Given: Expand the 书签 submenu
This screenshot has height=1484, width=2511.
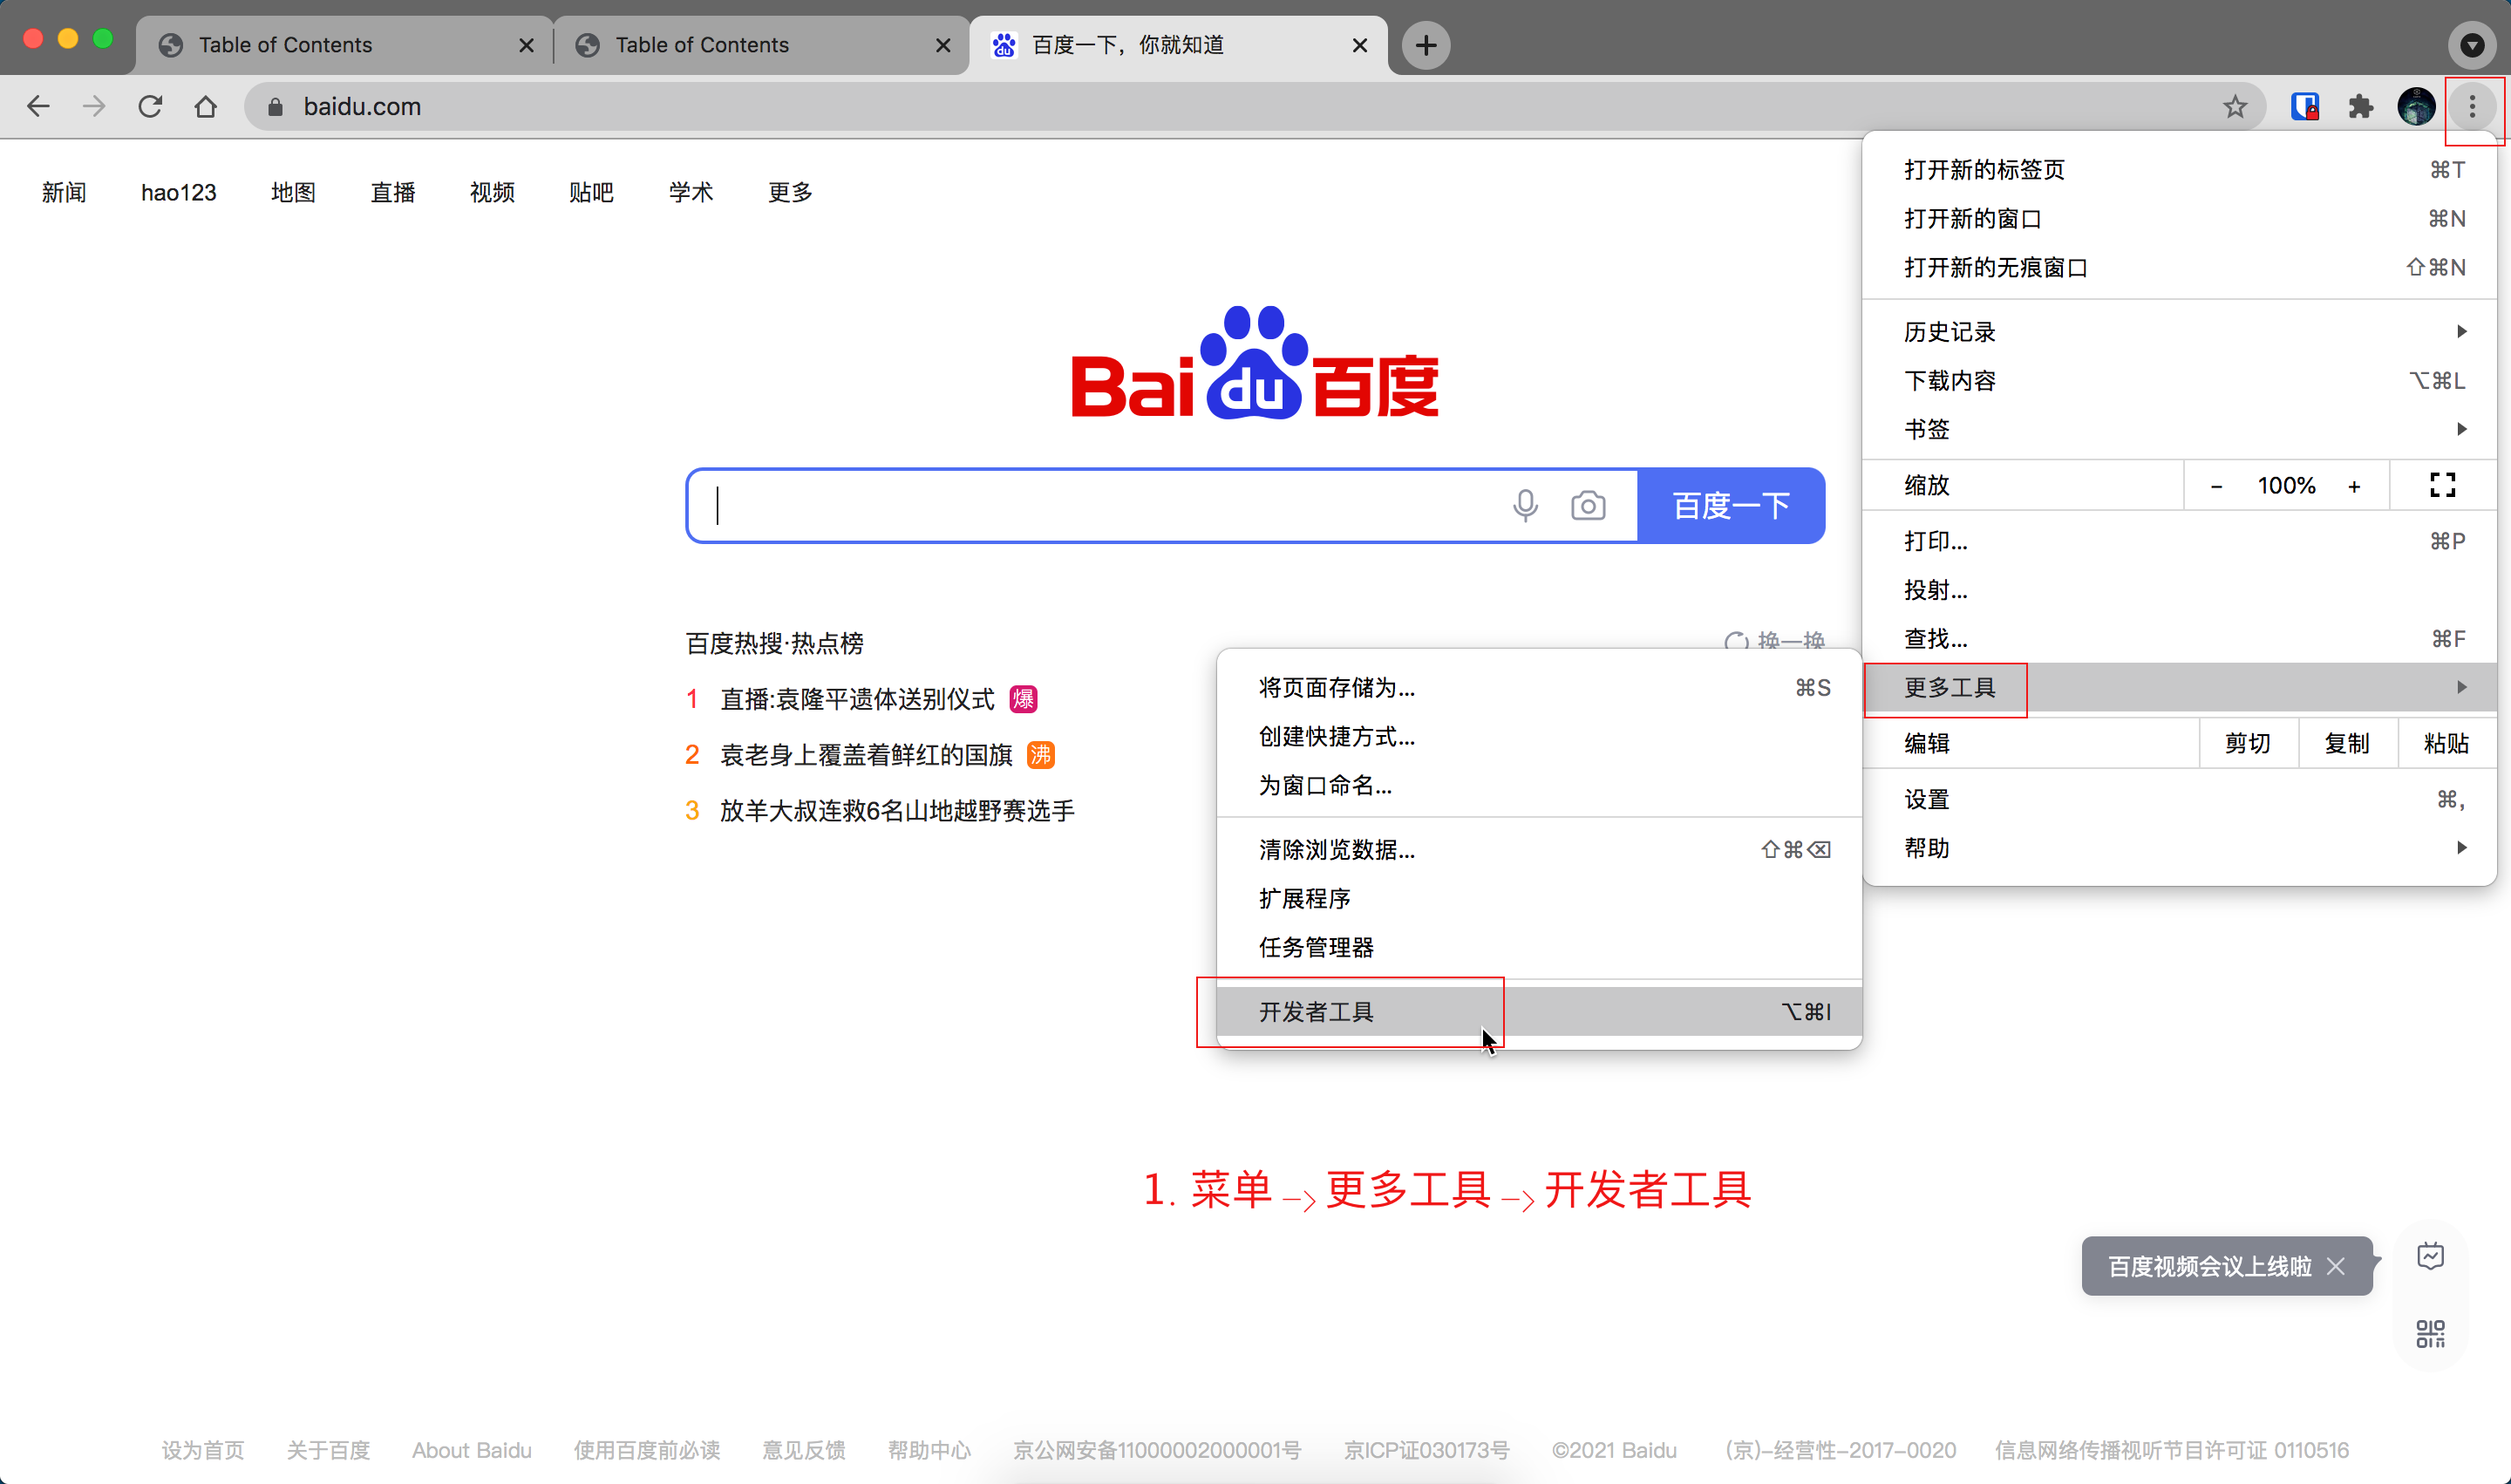Looking at the screenshot, I should tap(2180, 429).
